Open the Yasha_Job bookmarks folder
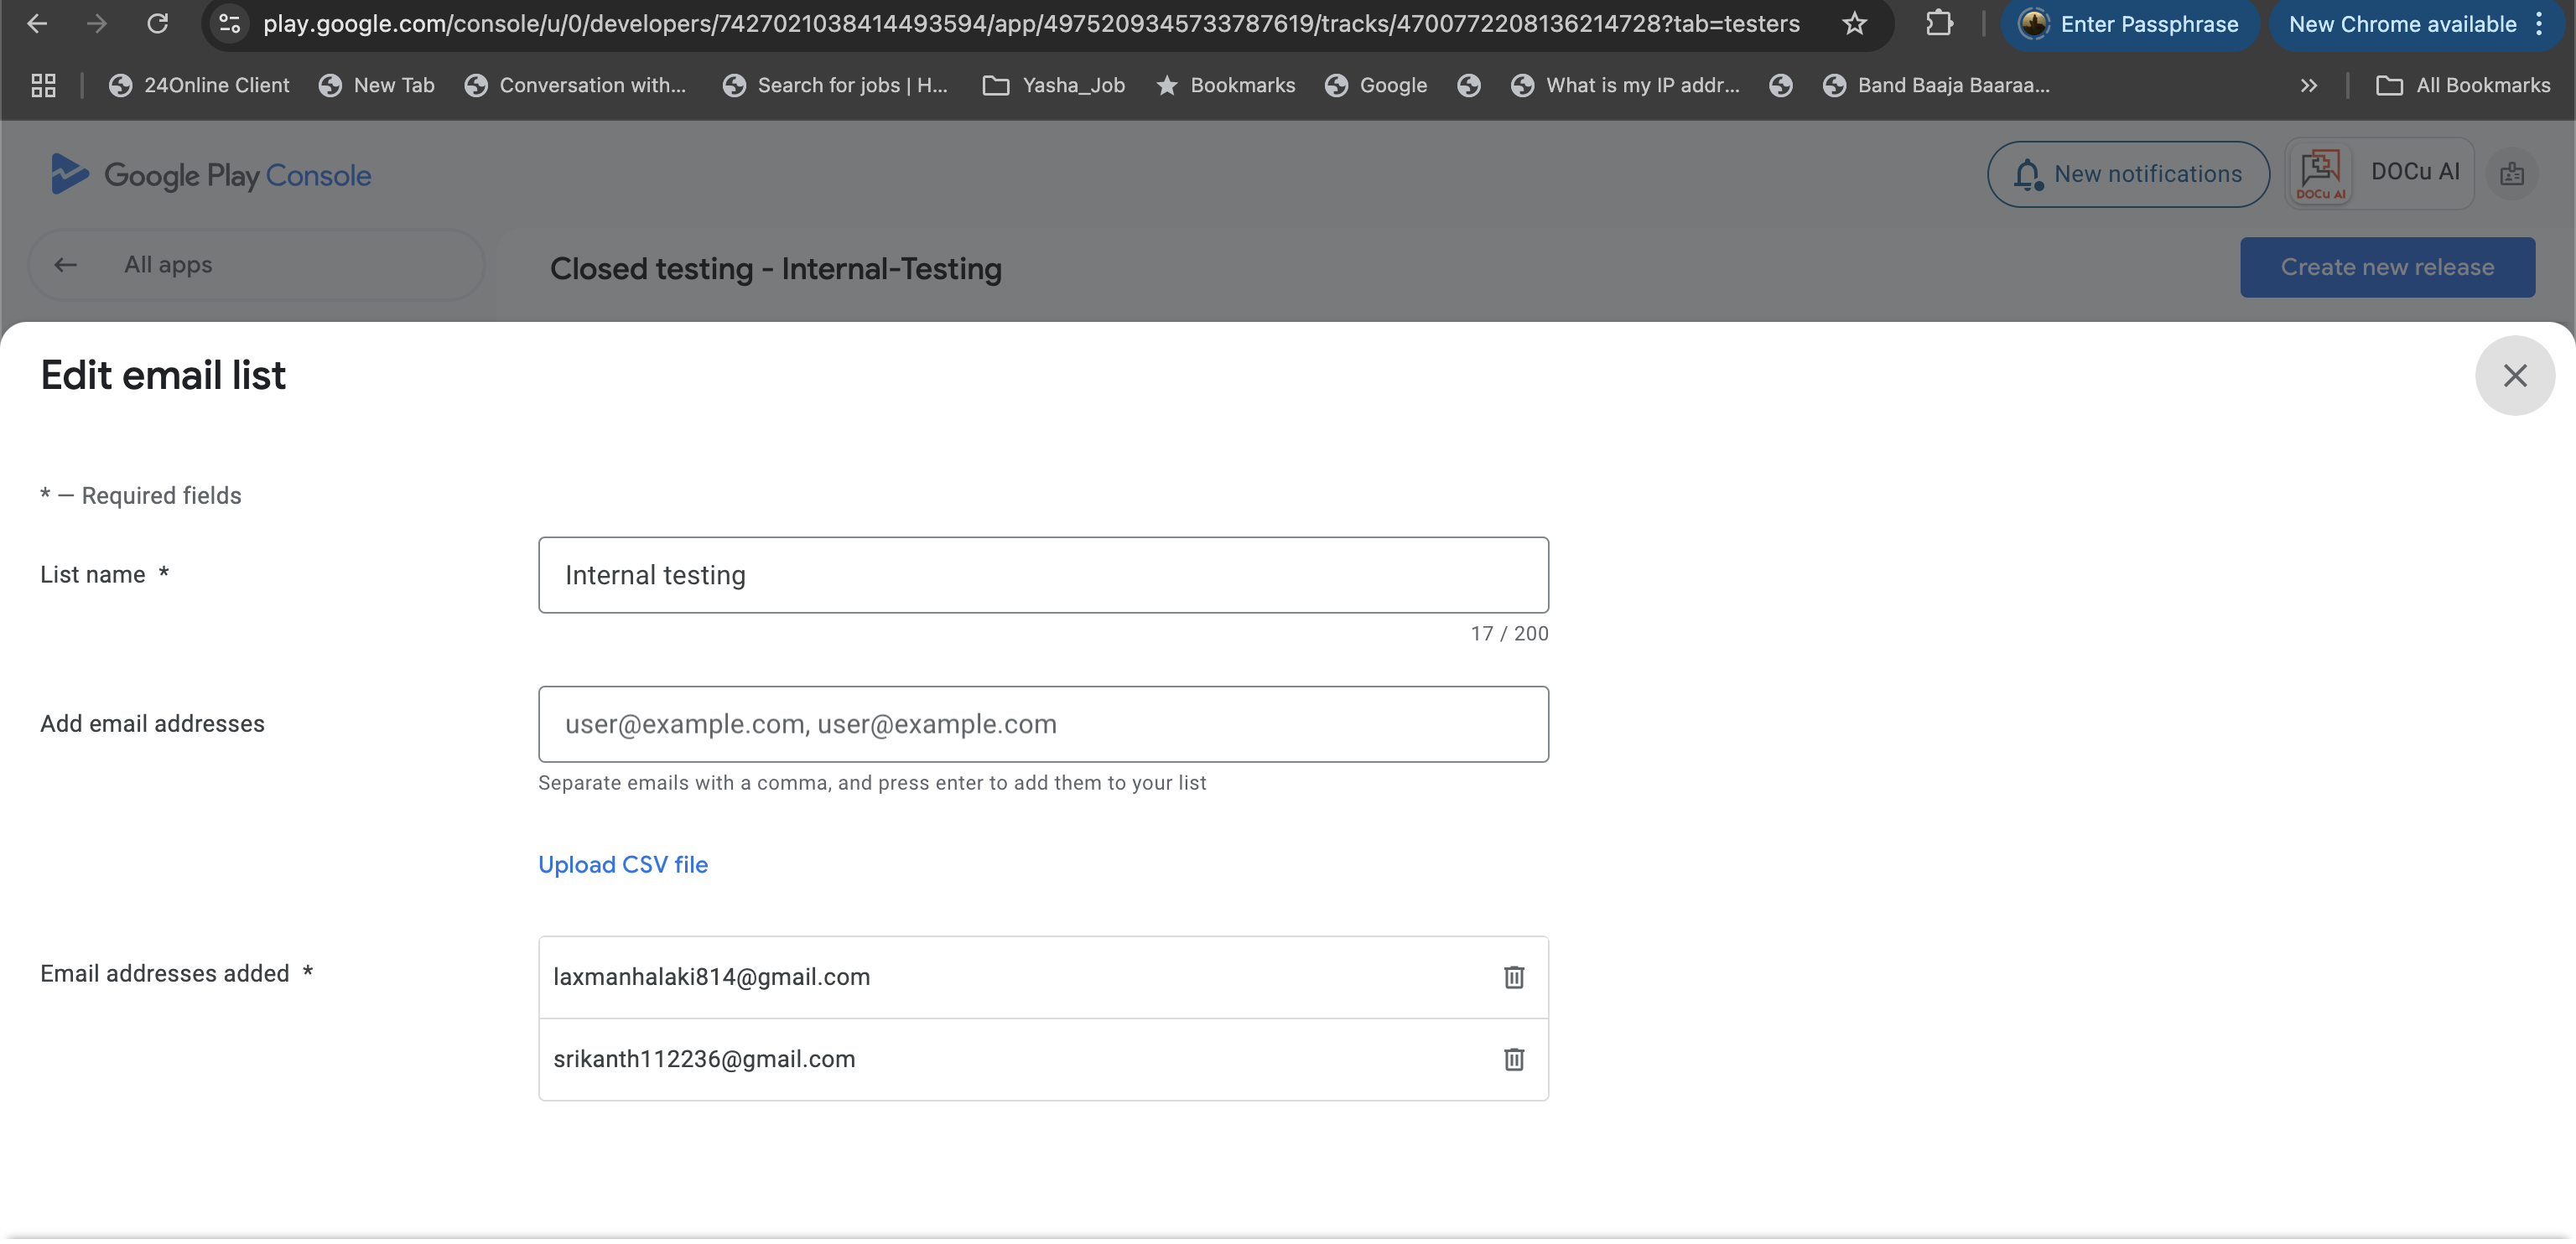Screen dimensions: 2576x1244 click(1054, 86)
